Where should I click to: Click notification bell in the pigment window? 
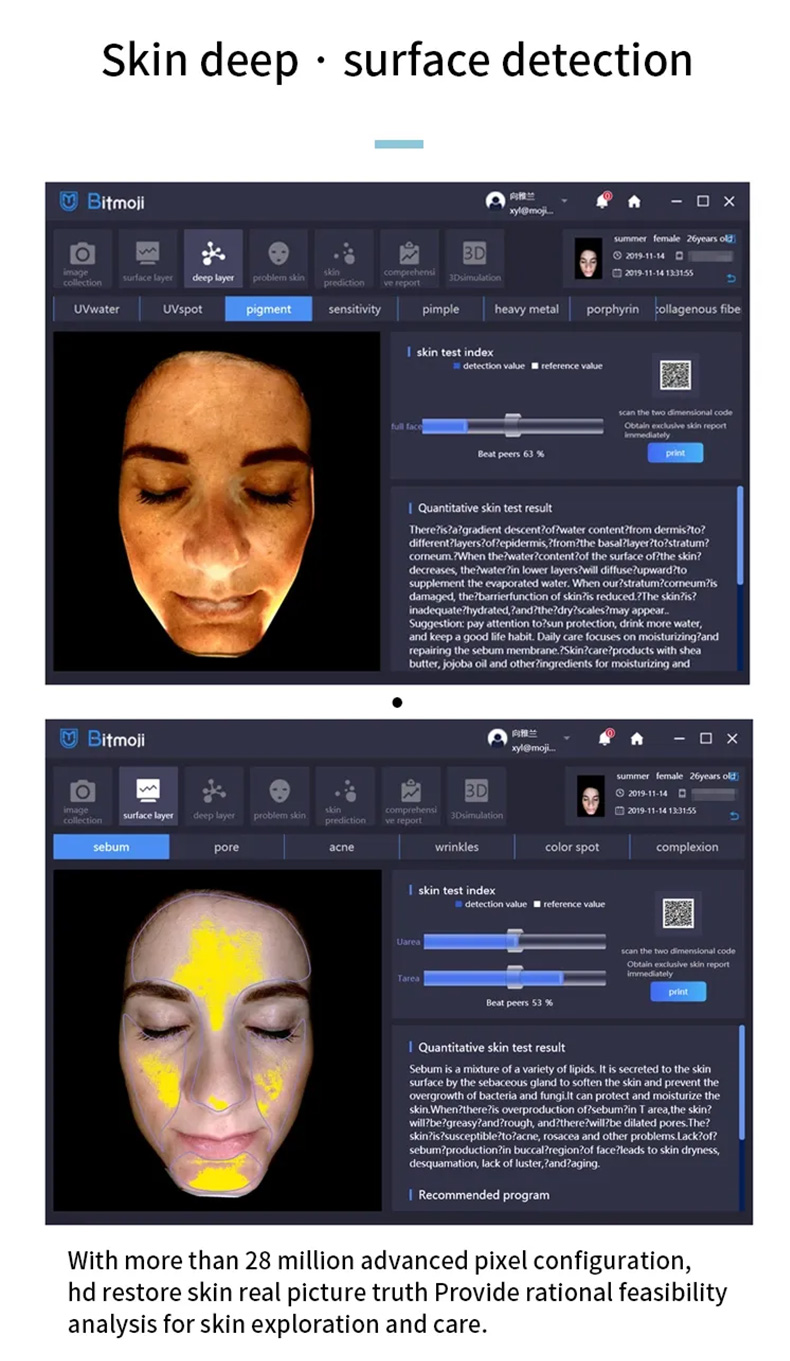pyautogui.click(x=603, y=201)
